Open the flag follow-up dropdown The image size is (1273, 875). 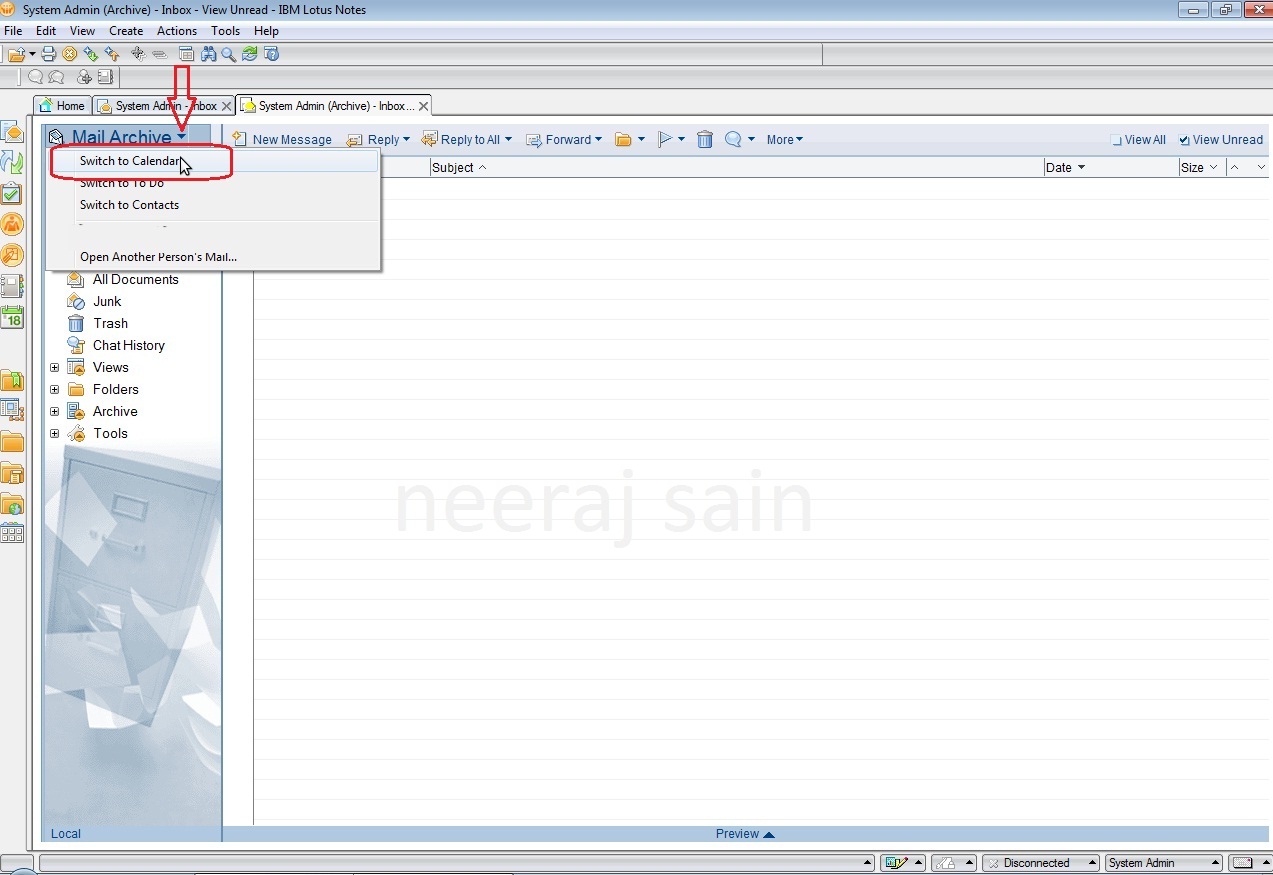pos(681,140)
